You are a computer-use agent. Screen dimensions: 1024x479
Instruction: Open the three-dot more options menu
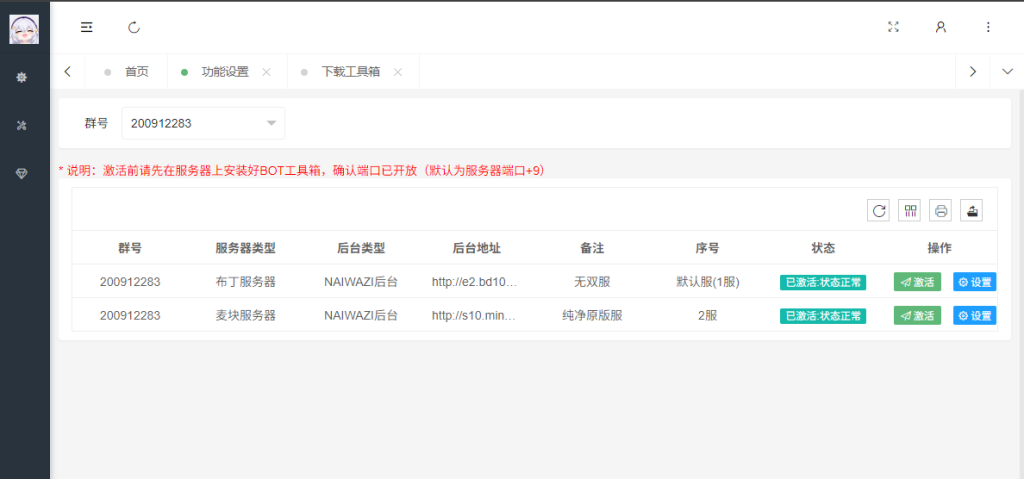[x=988, y=27]
